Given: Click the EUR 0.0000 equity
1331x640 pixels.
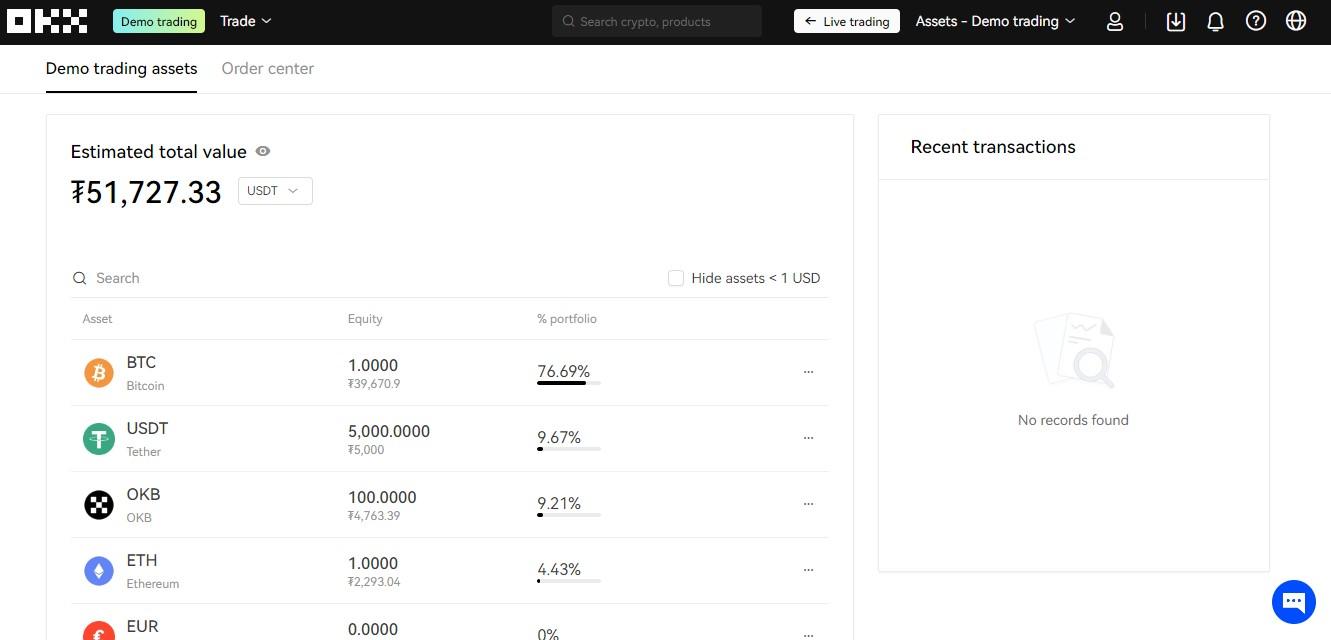Looking at the screenshot, I should [x=373, y=629].
